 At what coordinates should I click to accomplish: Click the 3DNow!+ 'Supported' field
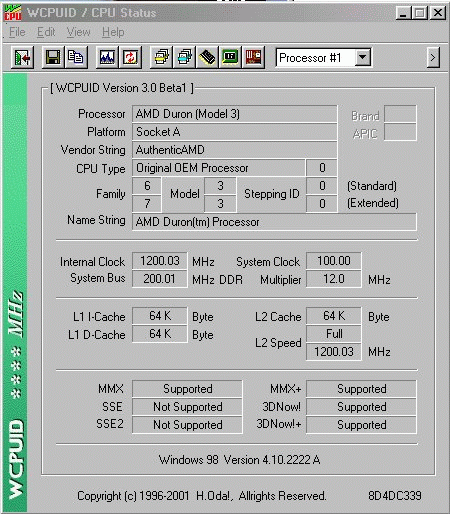(361, 425)
